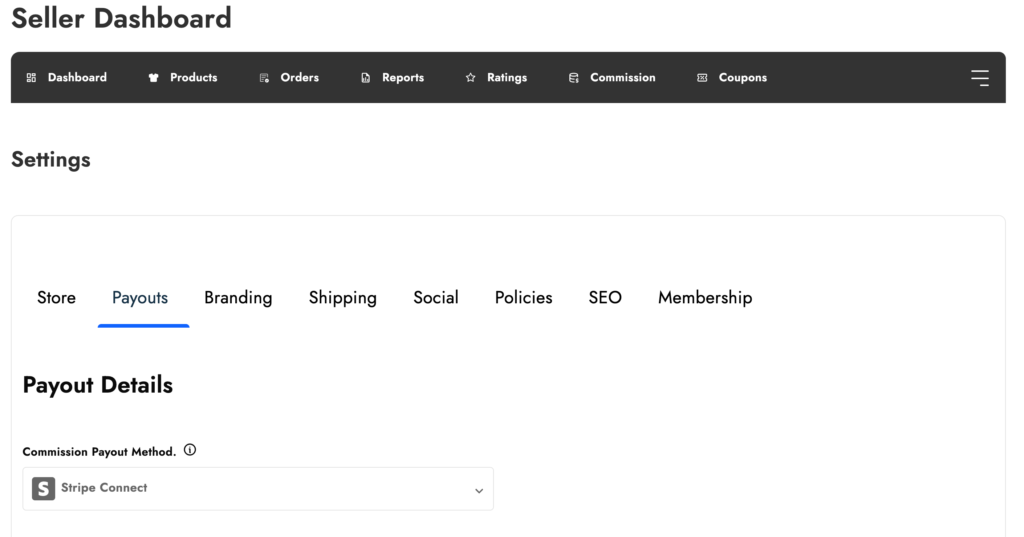1024x537 pixels.
Task: Click the Ratings star icon
Action: point(470,78)
